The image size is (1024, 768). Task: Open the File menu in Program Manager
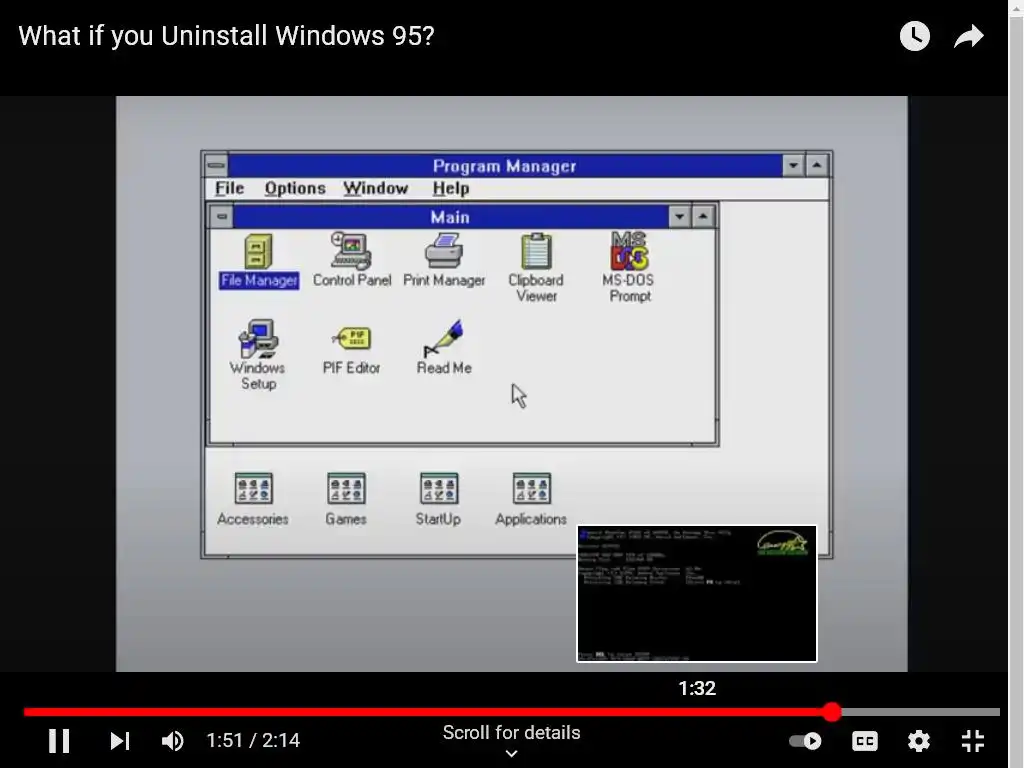point(229,189)
